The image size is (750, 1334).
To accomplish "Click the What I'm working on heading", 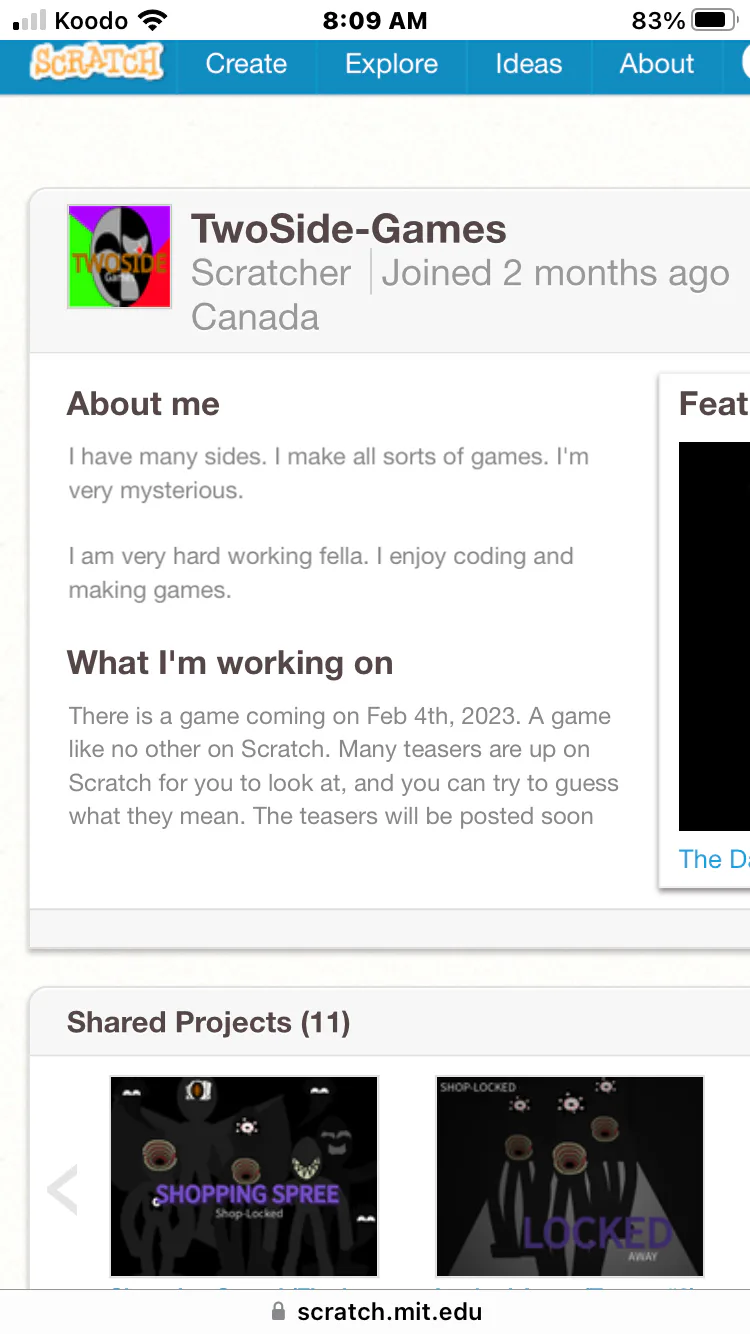I will (x=230, y=663).
